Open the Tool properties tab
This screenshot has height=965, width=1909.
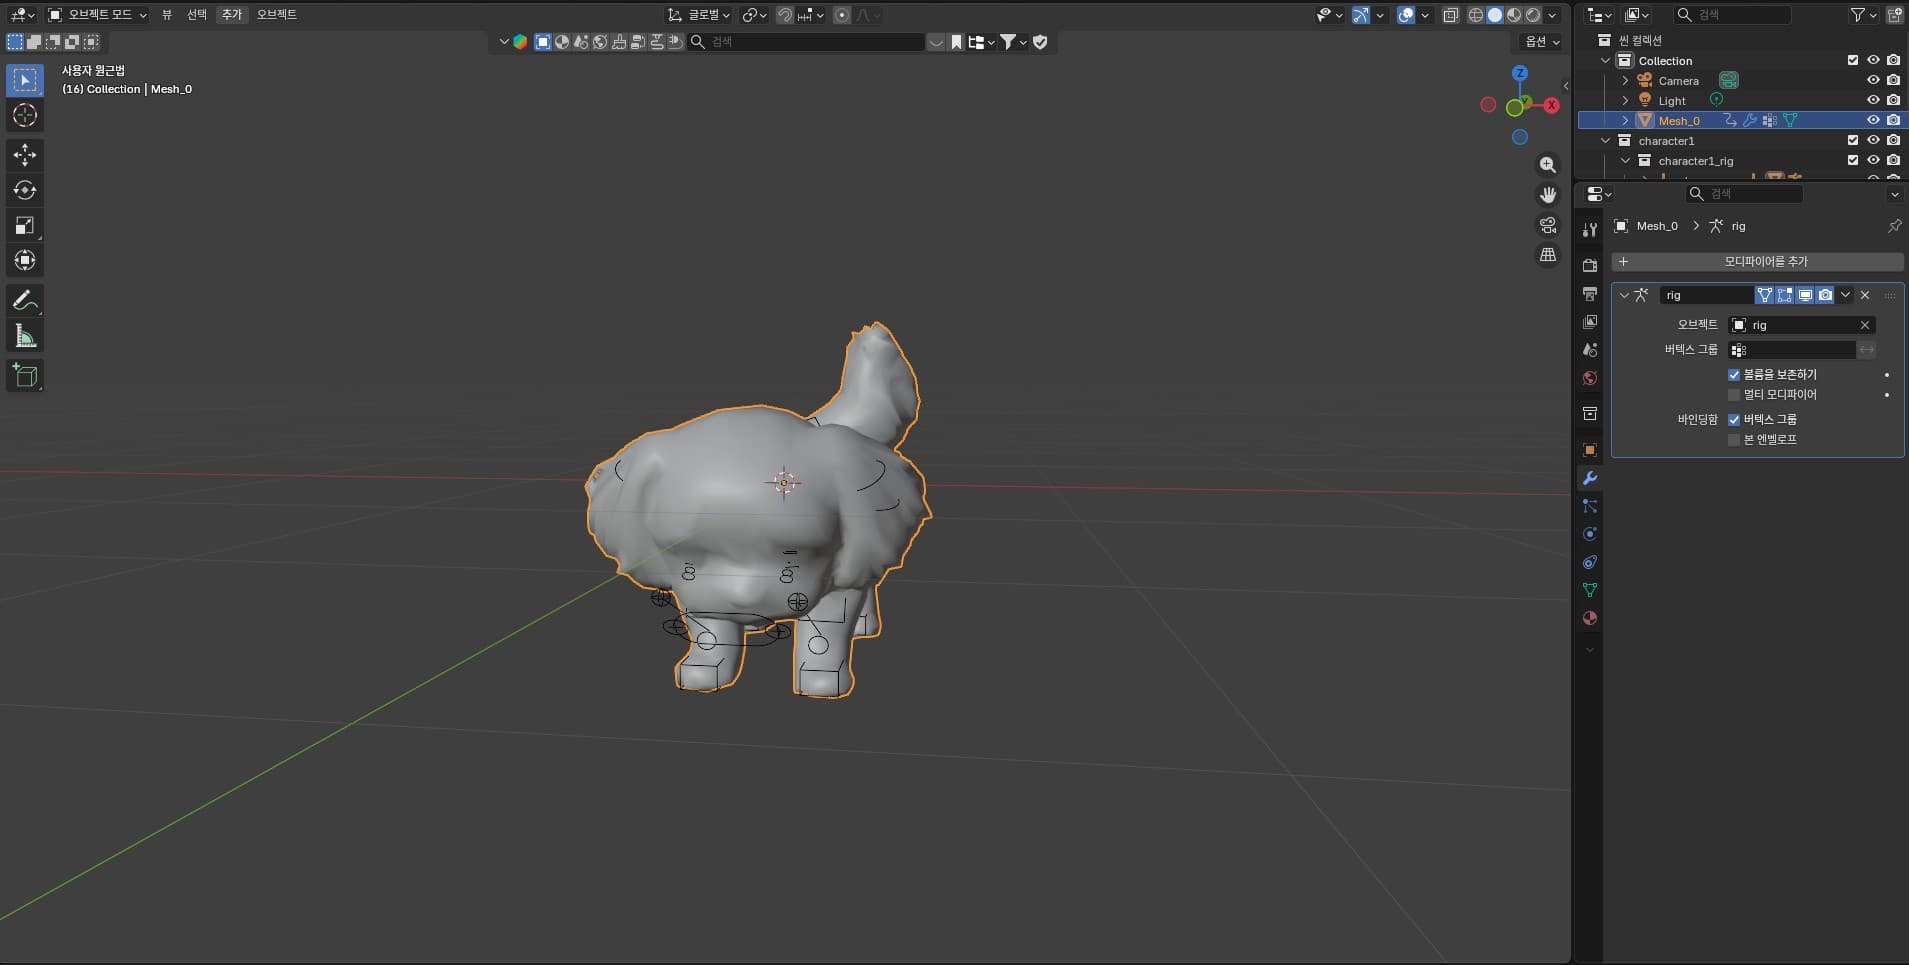click(1590, 230)
